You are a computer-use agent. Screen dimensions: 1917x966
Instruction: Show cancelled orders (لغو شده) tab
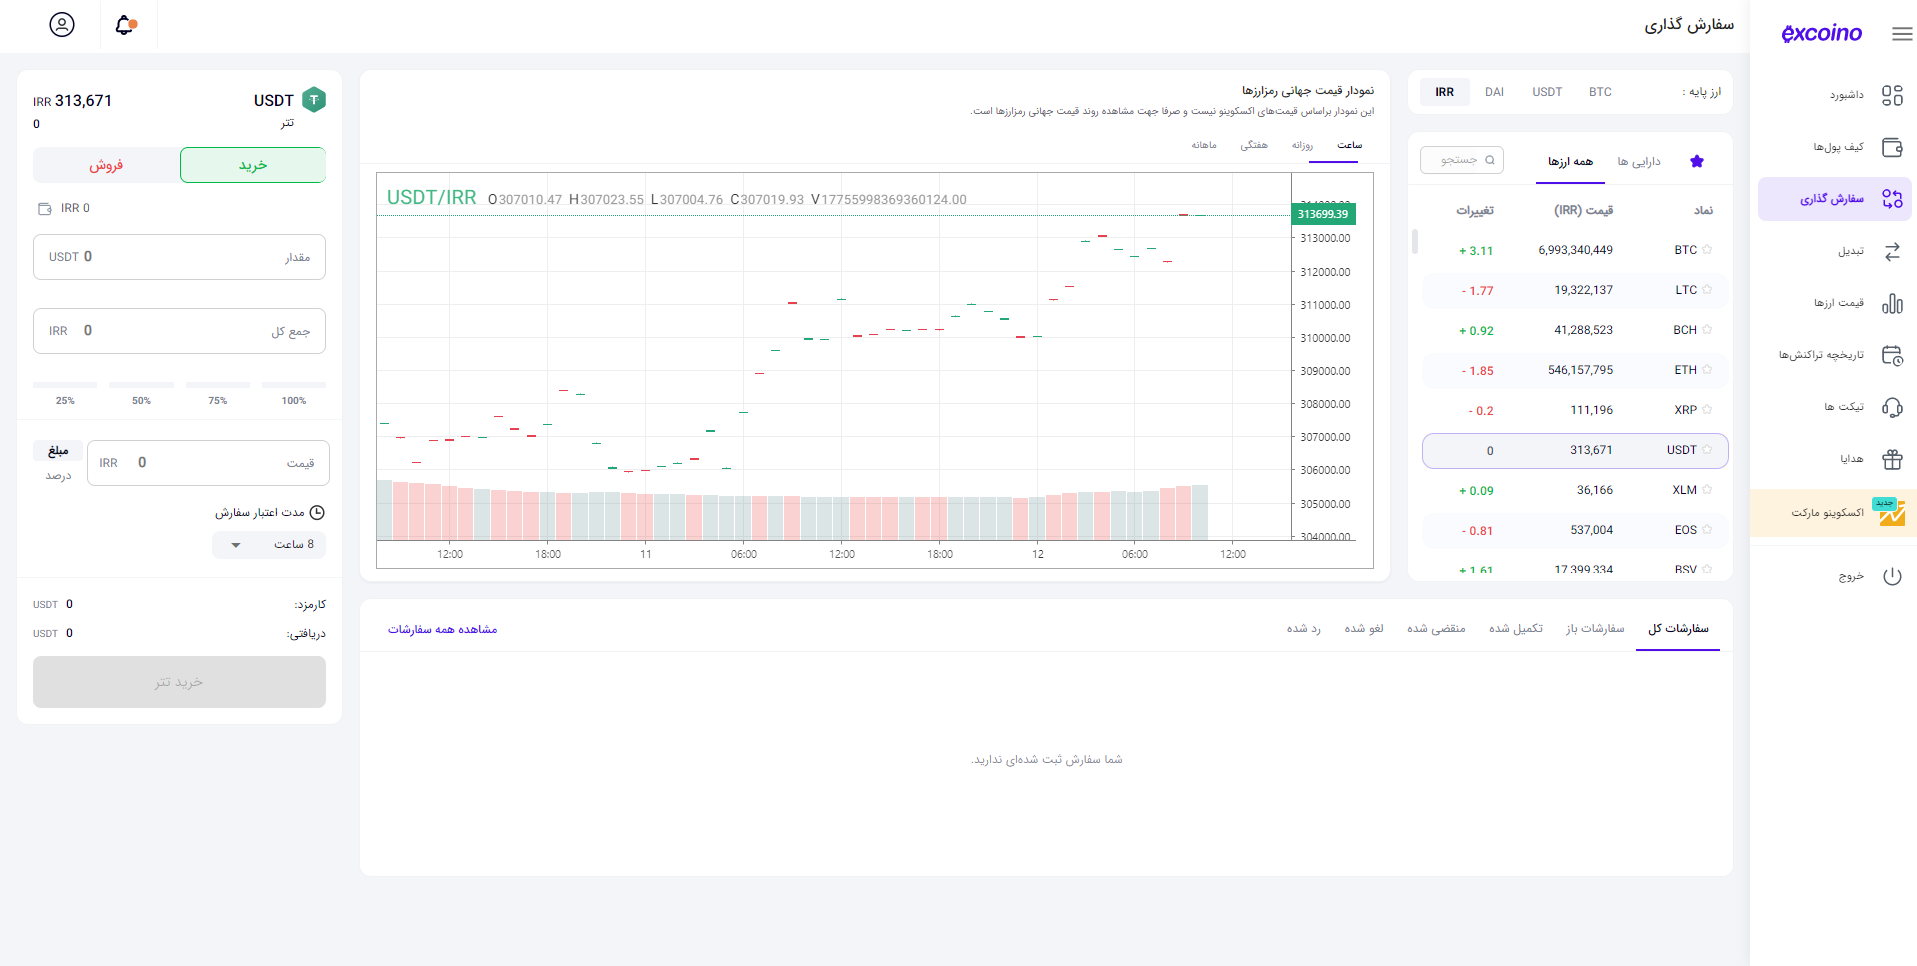1364,629
